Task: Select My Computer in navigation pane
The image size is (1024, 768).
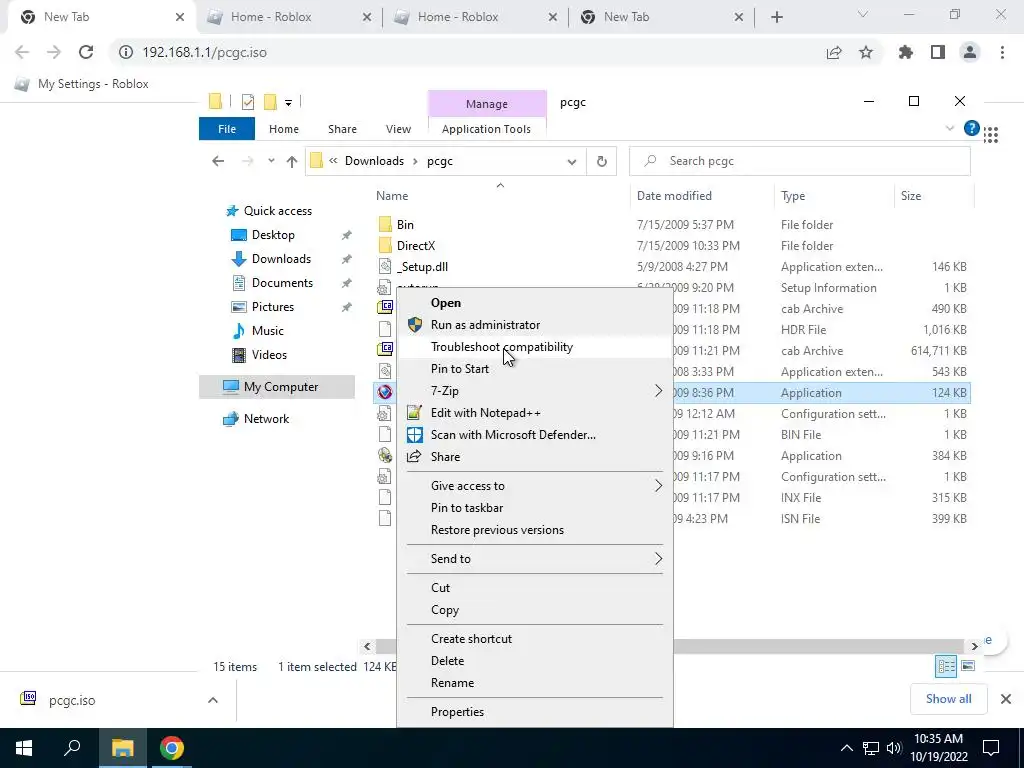Action: click(x=277, y=387)
